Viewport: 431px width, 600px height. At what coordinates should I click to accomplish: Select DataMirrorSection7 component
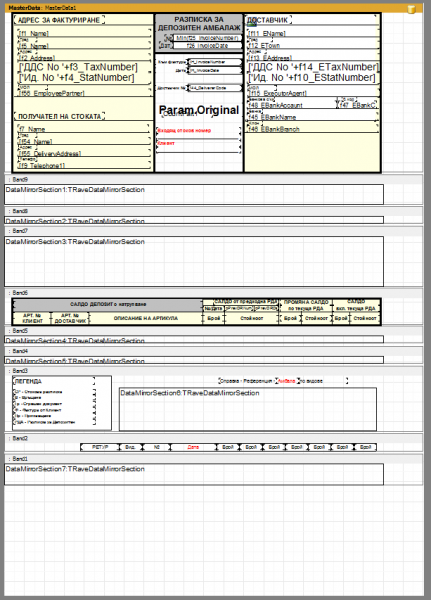[194, 474]
